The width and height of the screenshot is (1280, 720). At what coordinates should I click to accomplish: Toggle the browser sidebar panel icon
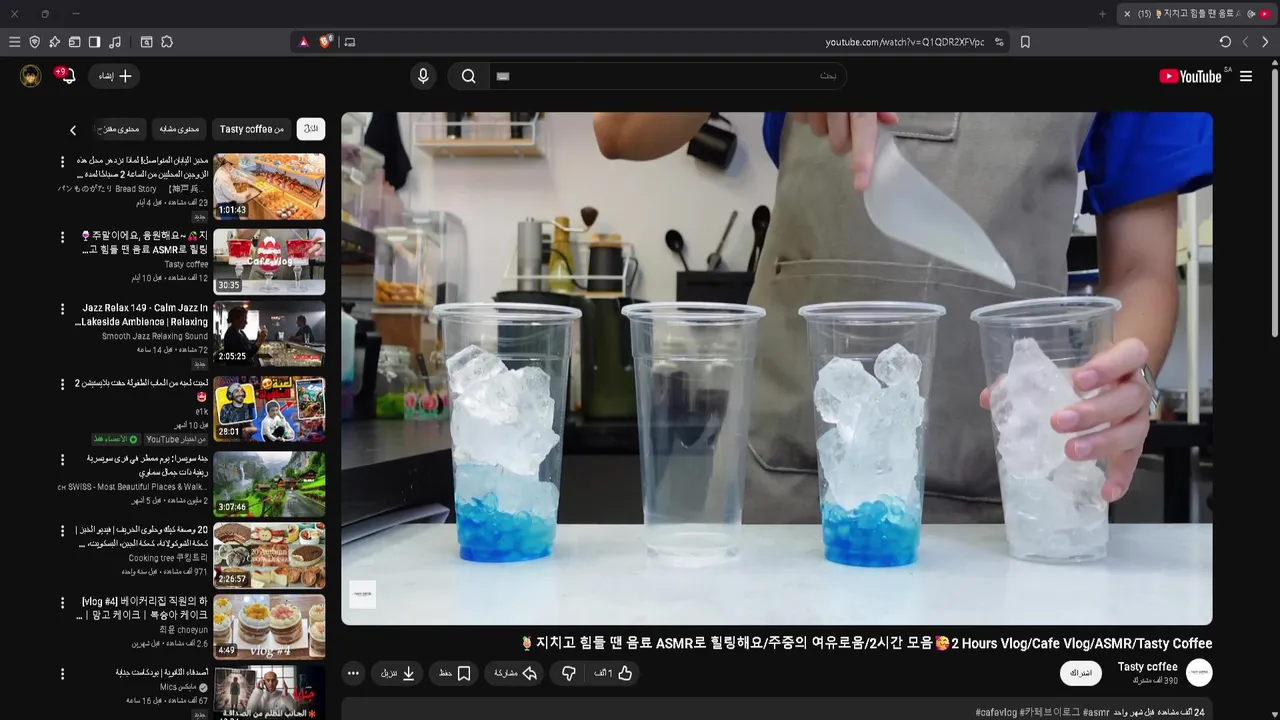pos(94,42)
